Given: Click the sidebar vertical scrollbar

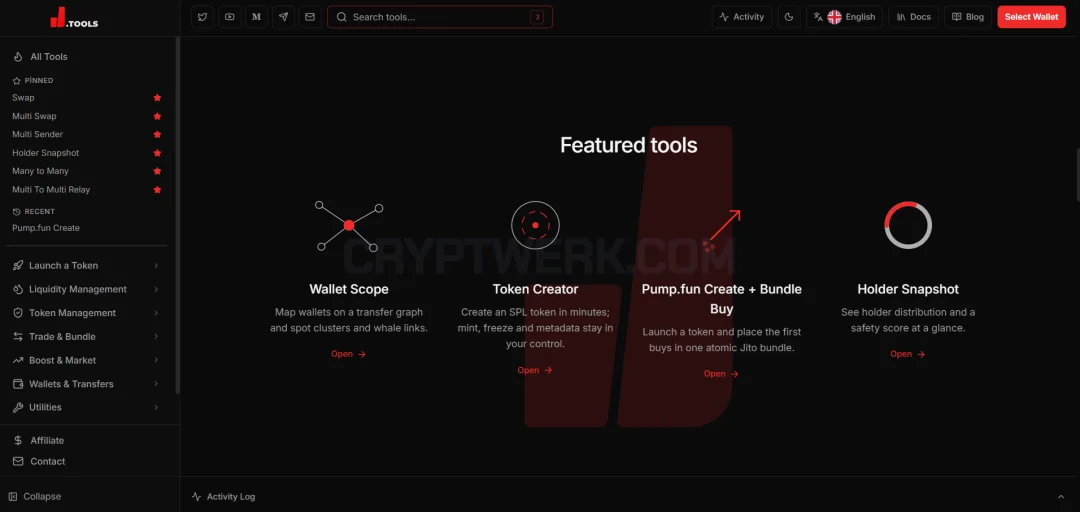Looking at the screenshot, I should click(x=178, y=214).
